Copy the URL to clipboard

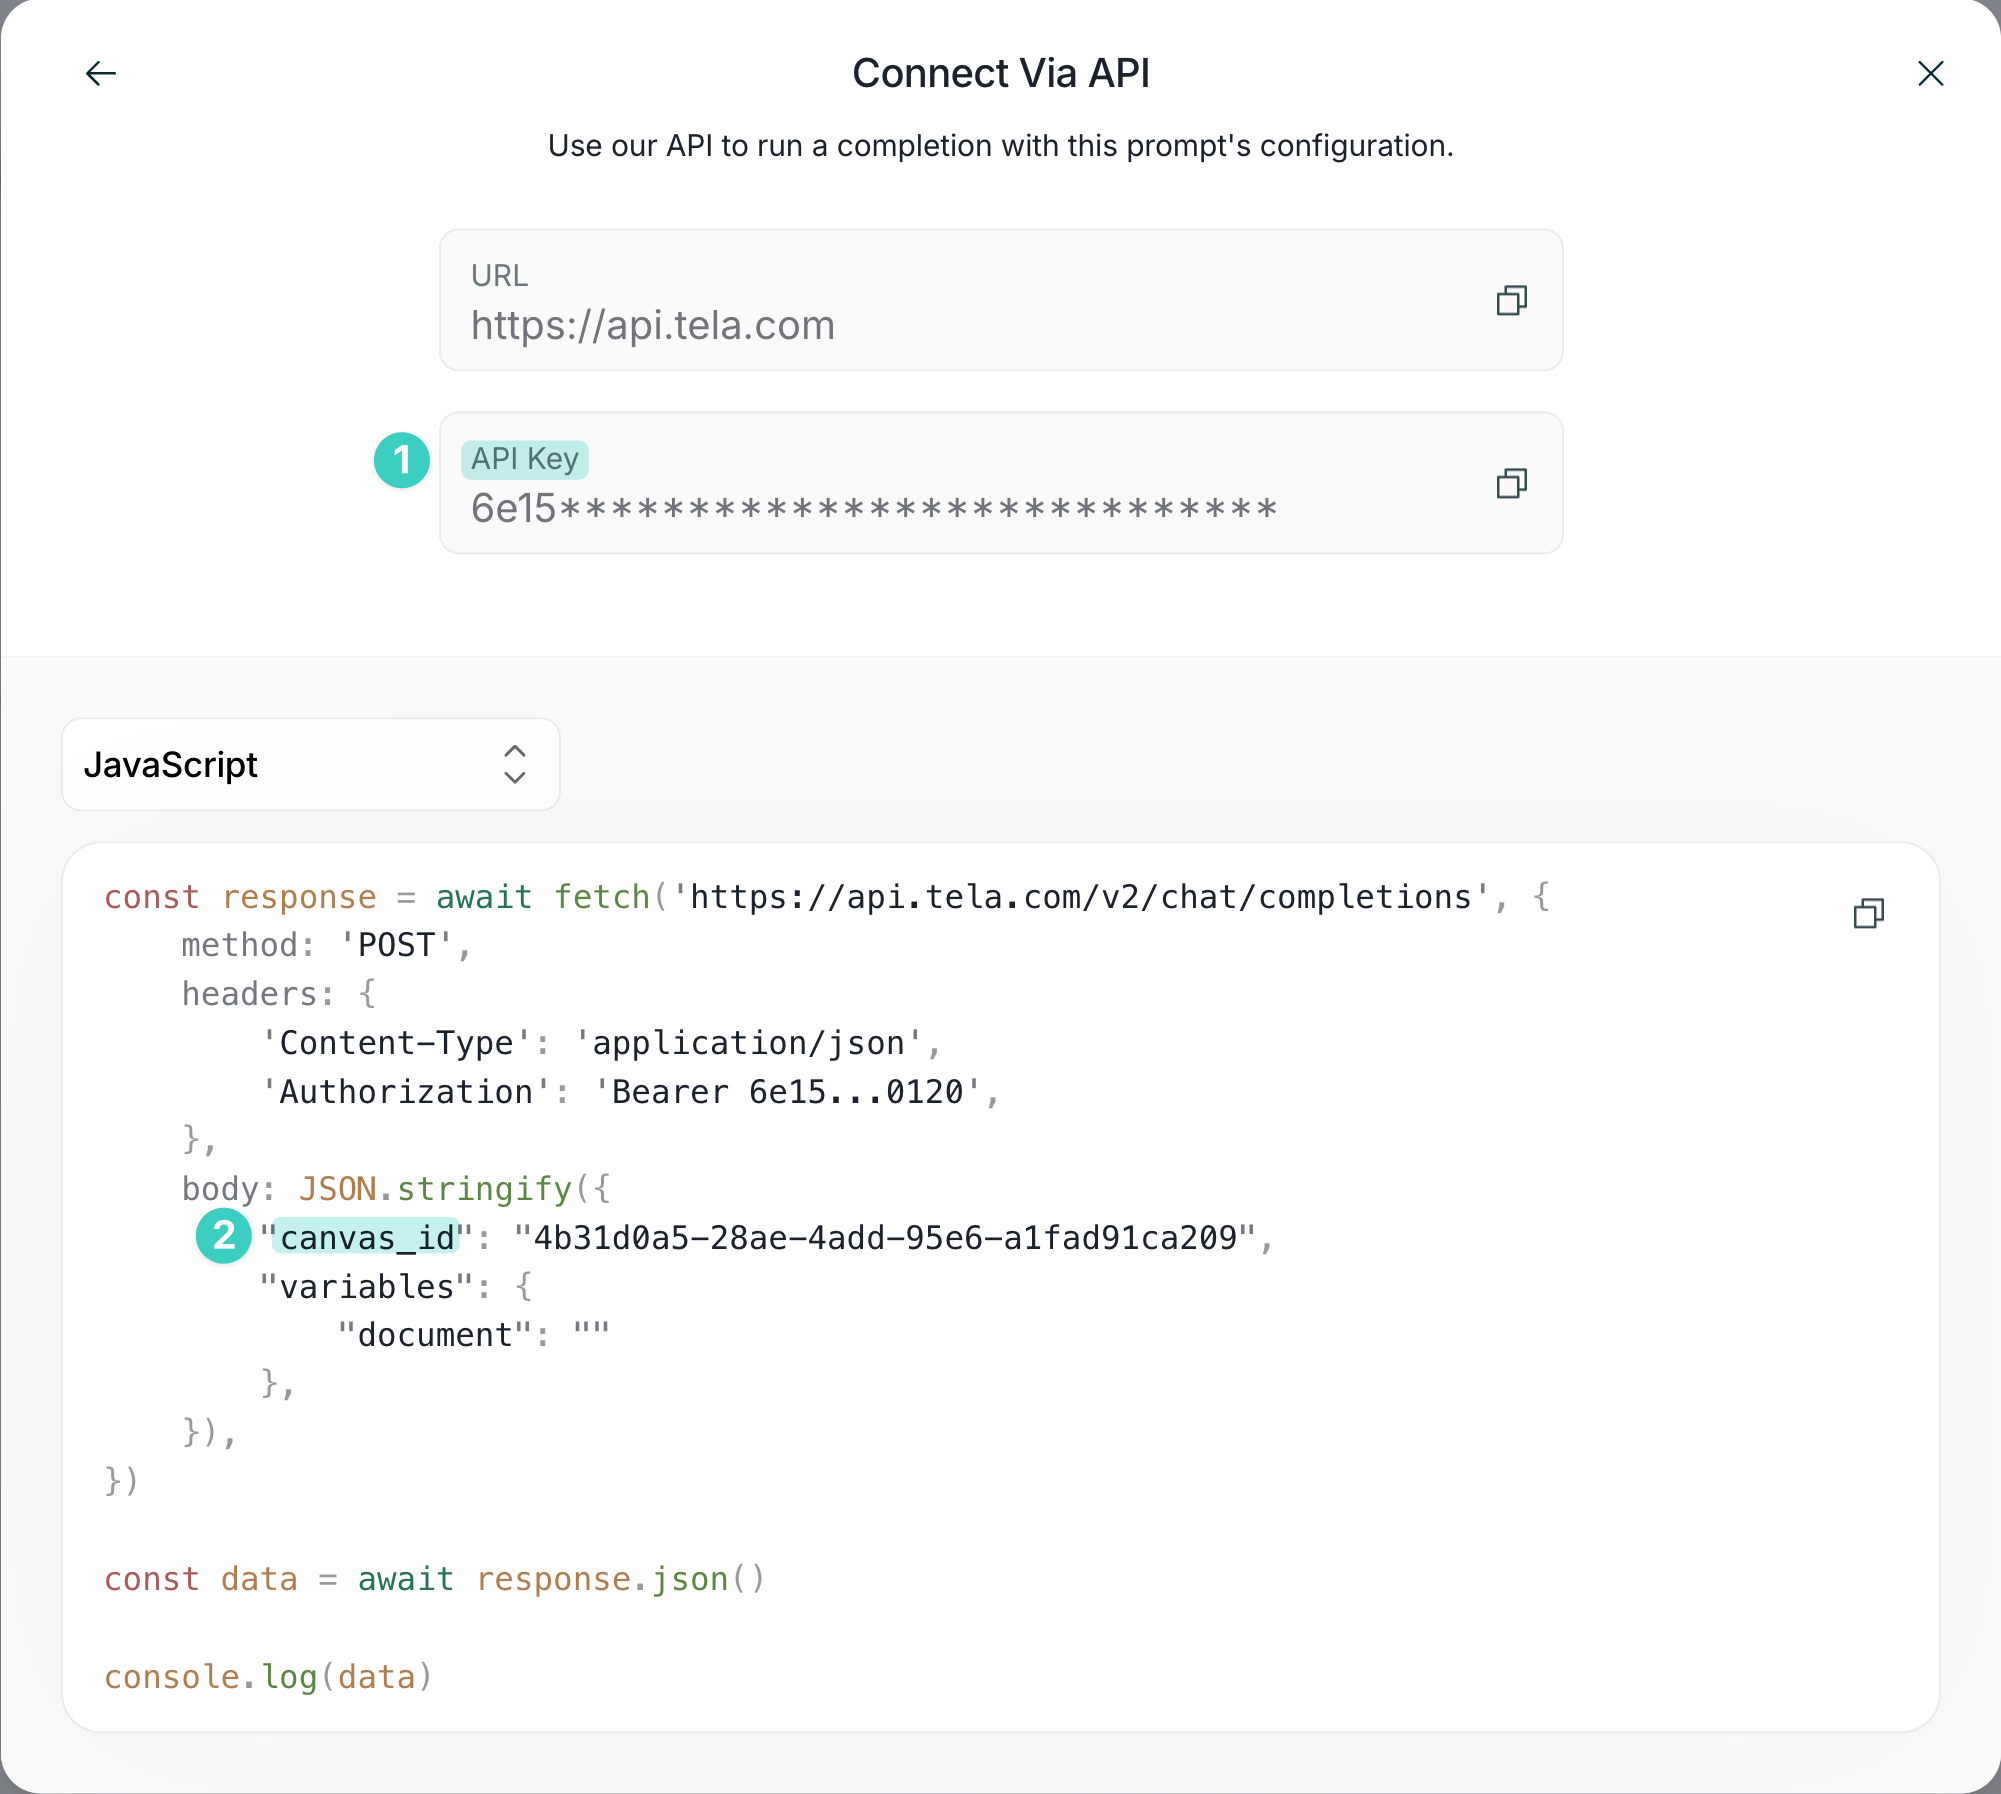(x=1511, y=300)
